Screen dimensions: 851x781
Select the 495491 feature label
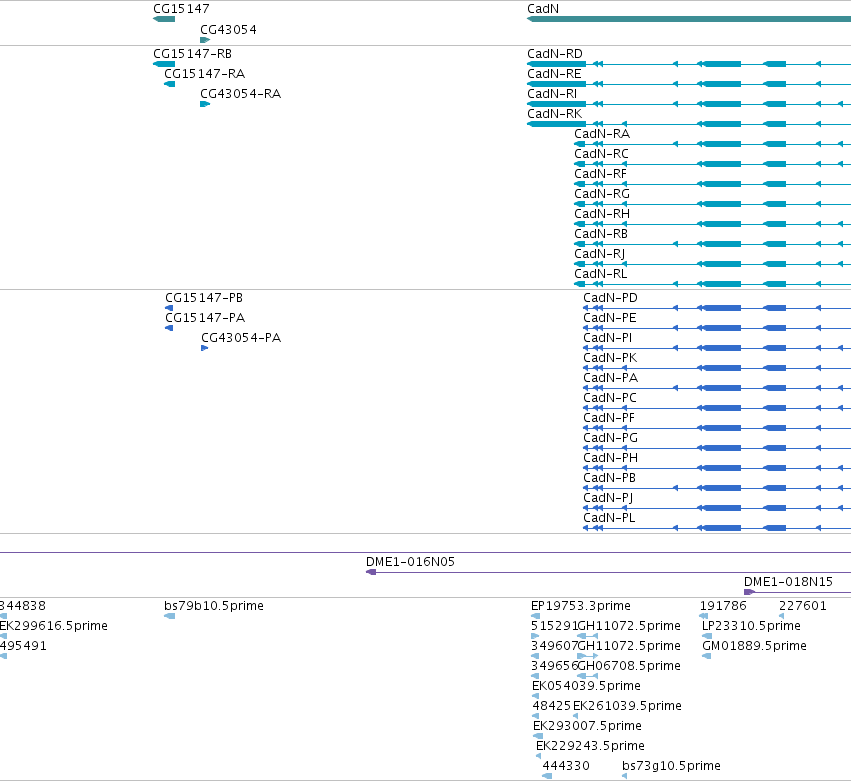click(x=23, y=646)
